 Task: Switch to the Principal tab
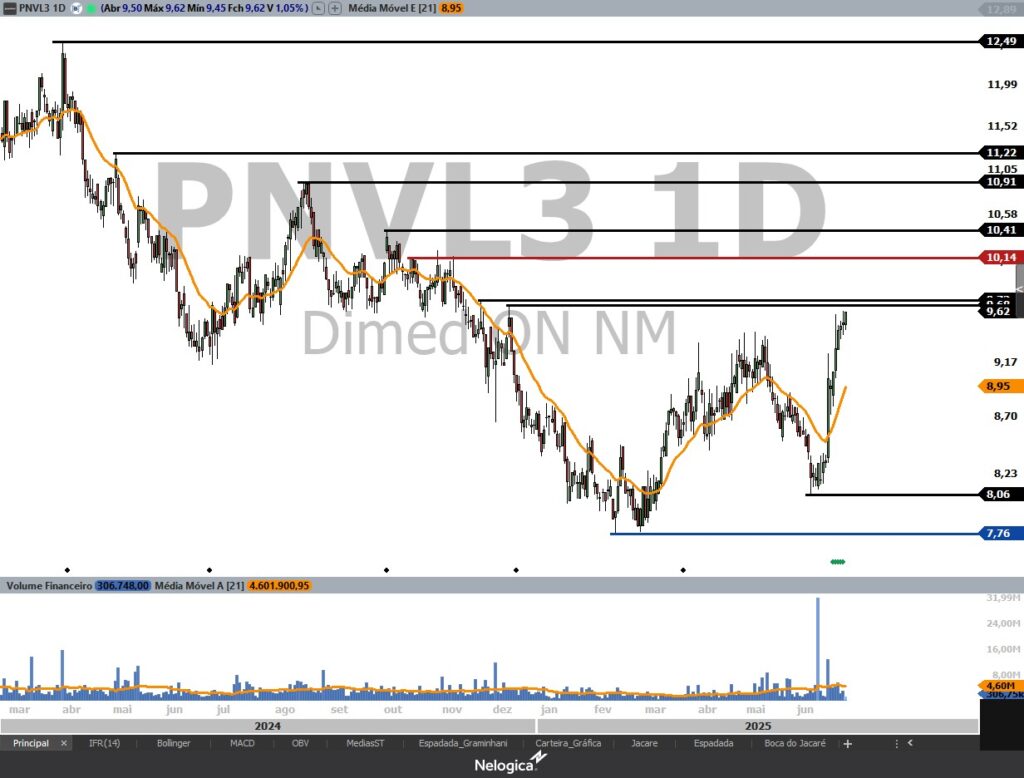(x=31, y=743)
